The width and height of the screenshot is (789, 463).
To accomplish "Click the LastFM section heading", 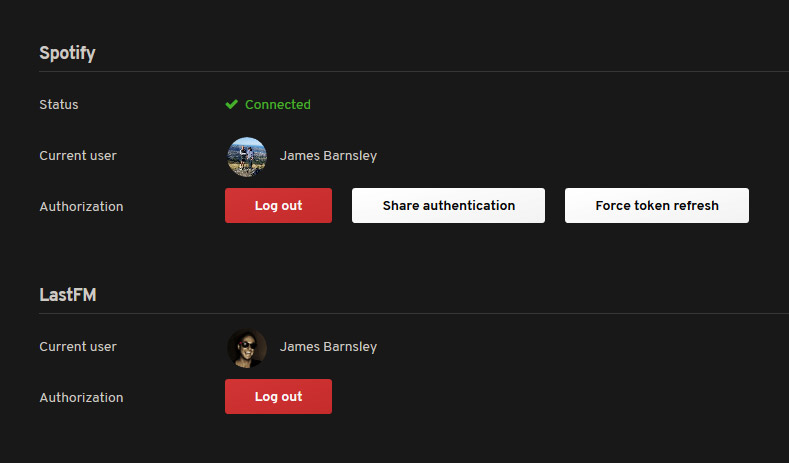I will (x=68, y=294).
